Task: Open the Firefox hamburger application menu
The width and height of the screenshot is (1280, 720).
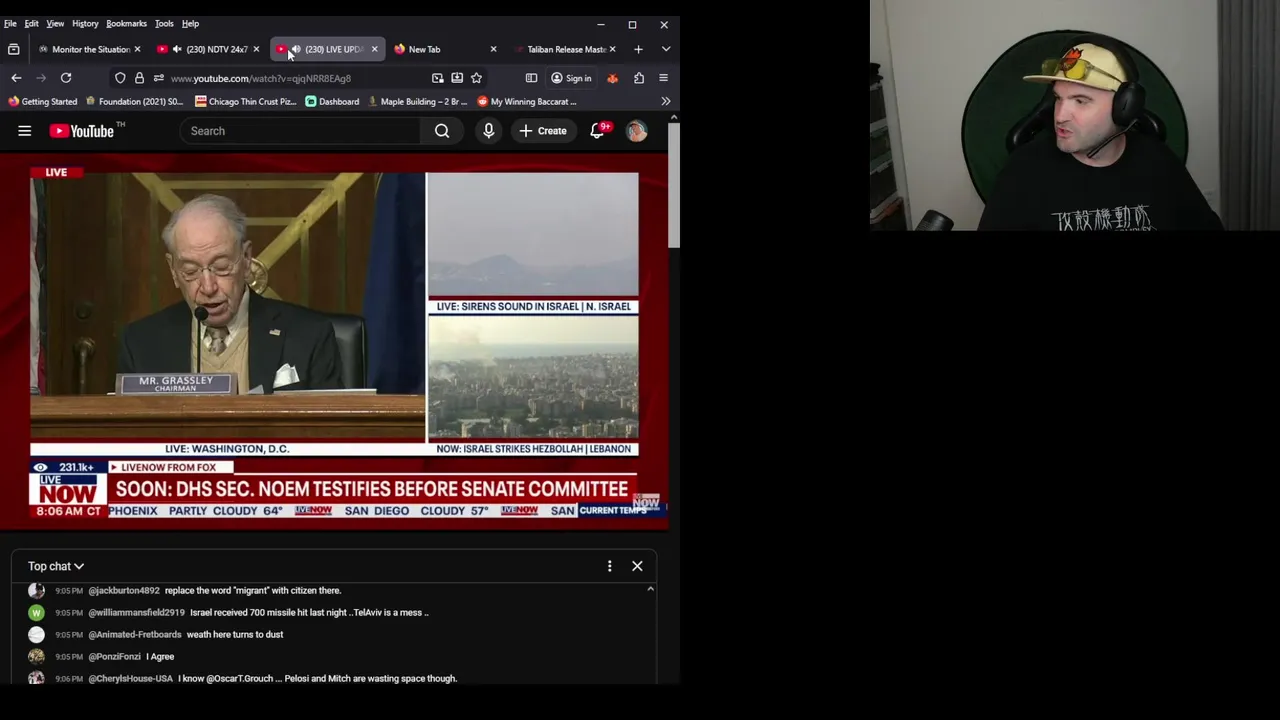Action: click(x=663, y=78)
